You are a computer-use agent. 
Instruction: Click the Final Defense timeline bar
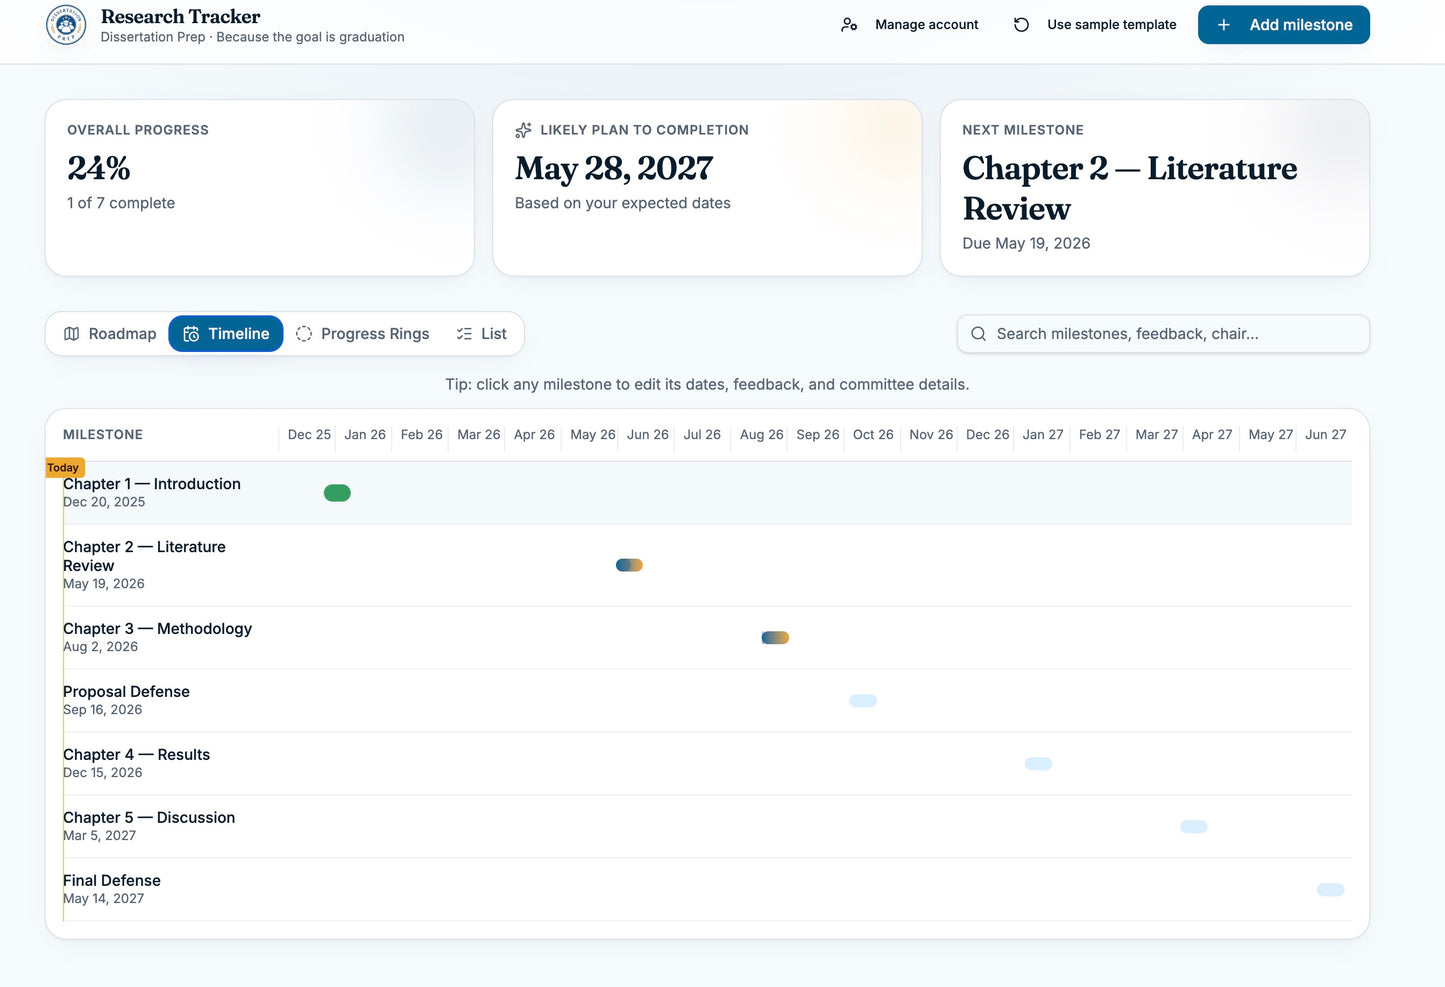(x=1331, y=890)
